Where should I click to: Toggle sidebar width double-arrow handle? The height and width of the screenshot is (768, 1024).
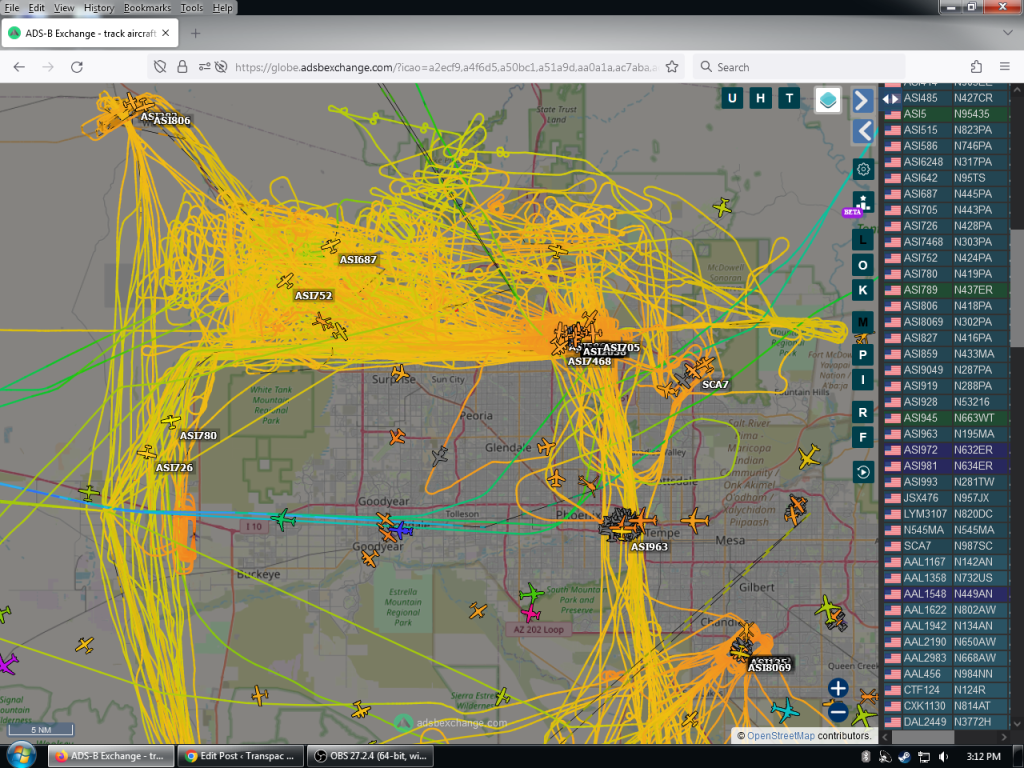[889, 99]
